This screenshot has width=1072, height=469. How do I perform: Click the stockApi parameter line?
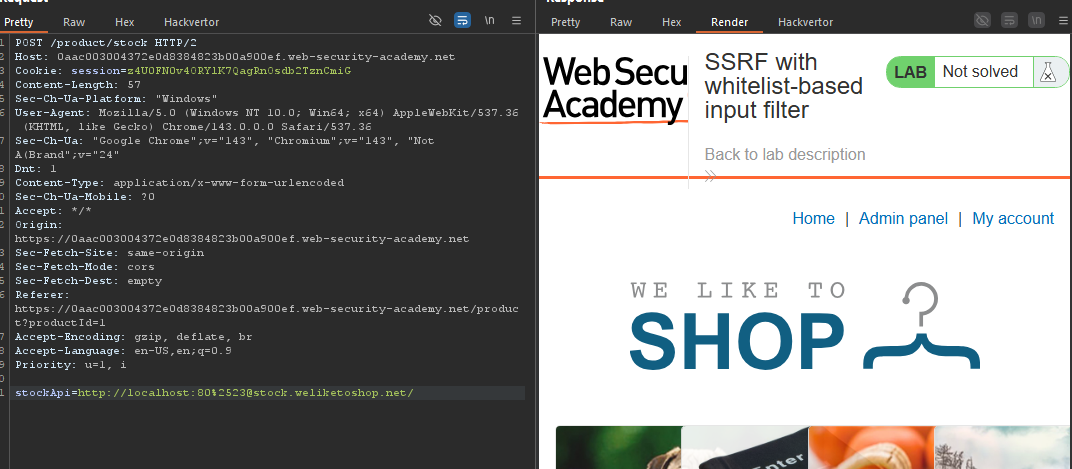pos(214,392)
